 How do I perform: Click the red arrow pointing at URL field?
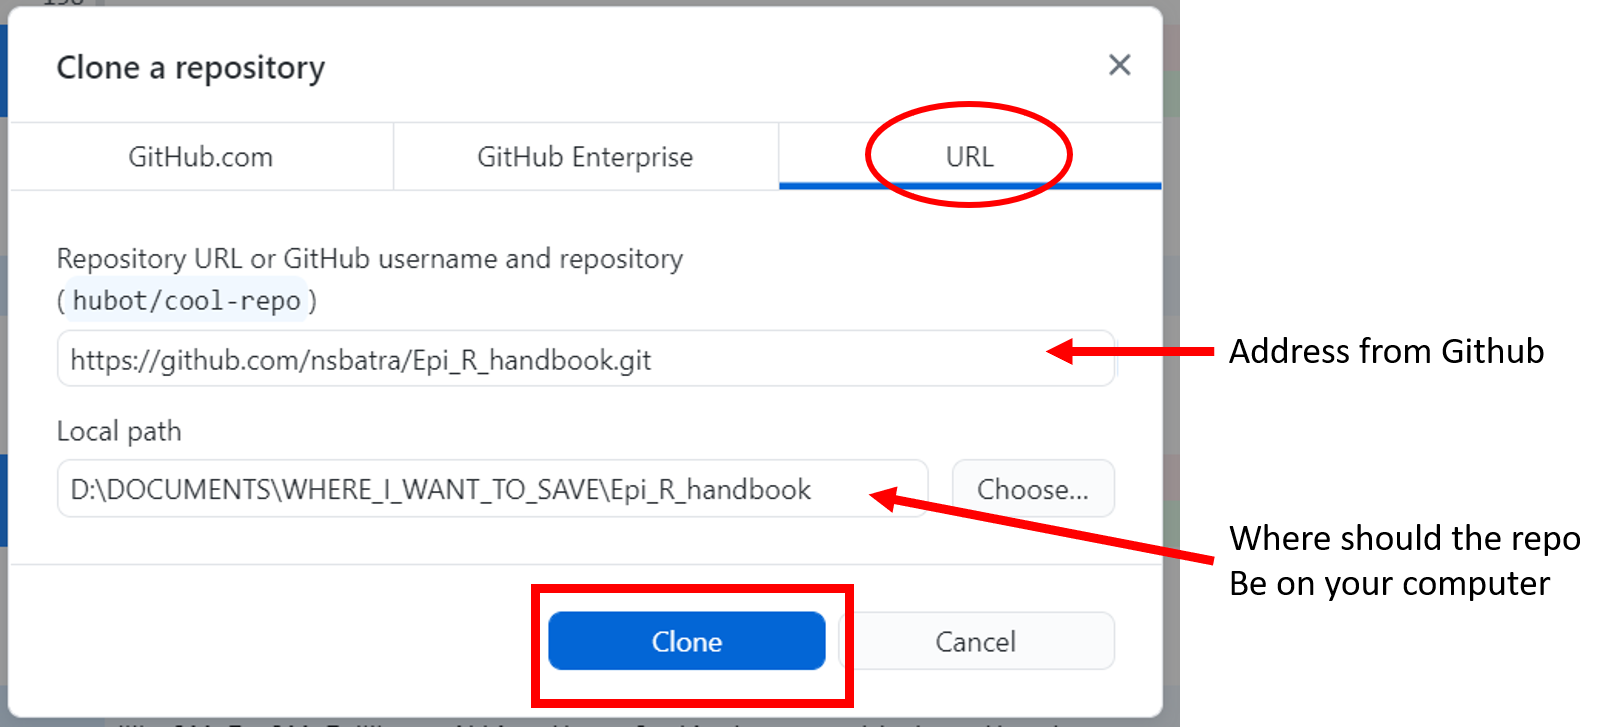coord(1130,351)
